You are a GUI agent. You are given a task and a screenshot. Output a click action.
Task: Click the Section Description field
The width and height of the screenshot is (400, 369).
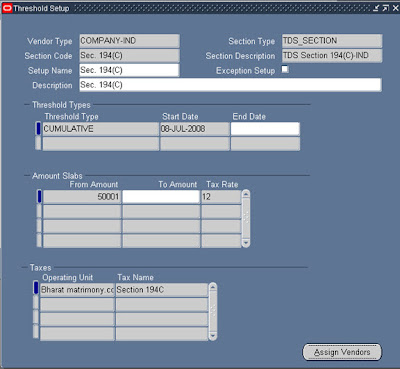[x=332, y=56]
